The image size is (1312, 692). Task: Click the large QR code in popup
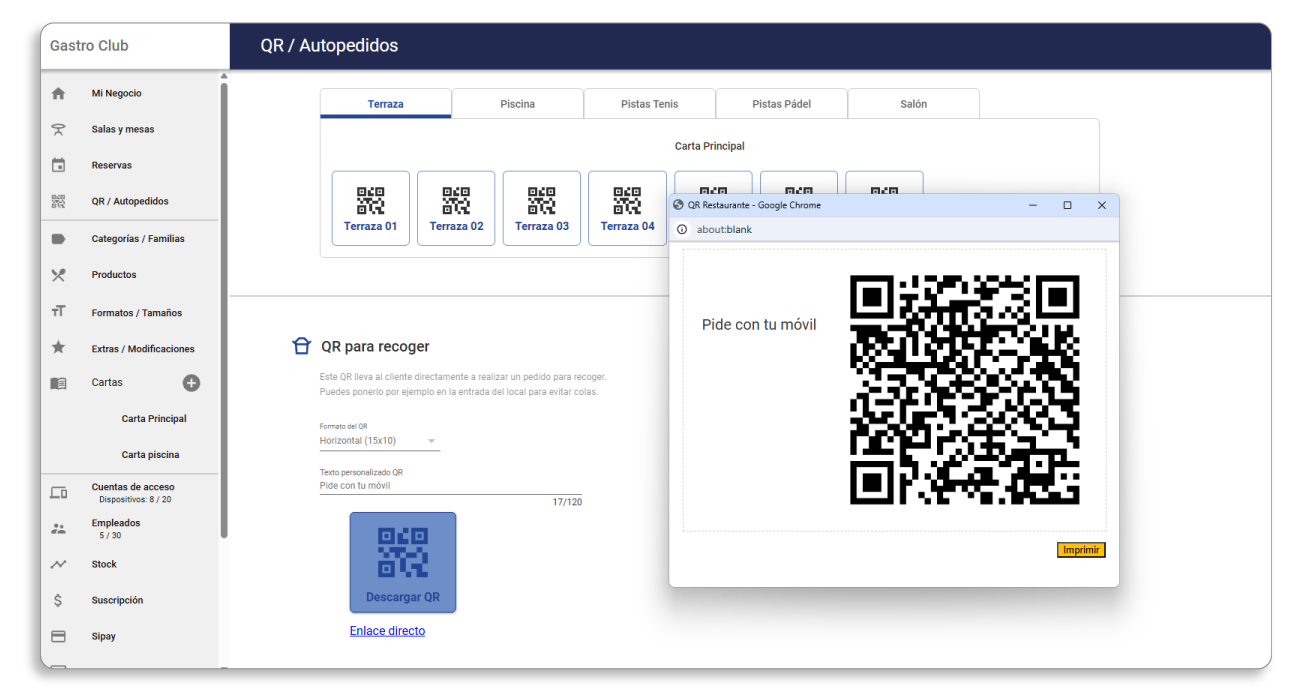[964, 389]
